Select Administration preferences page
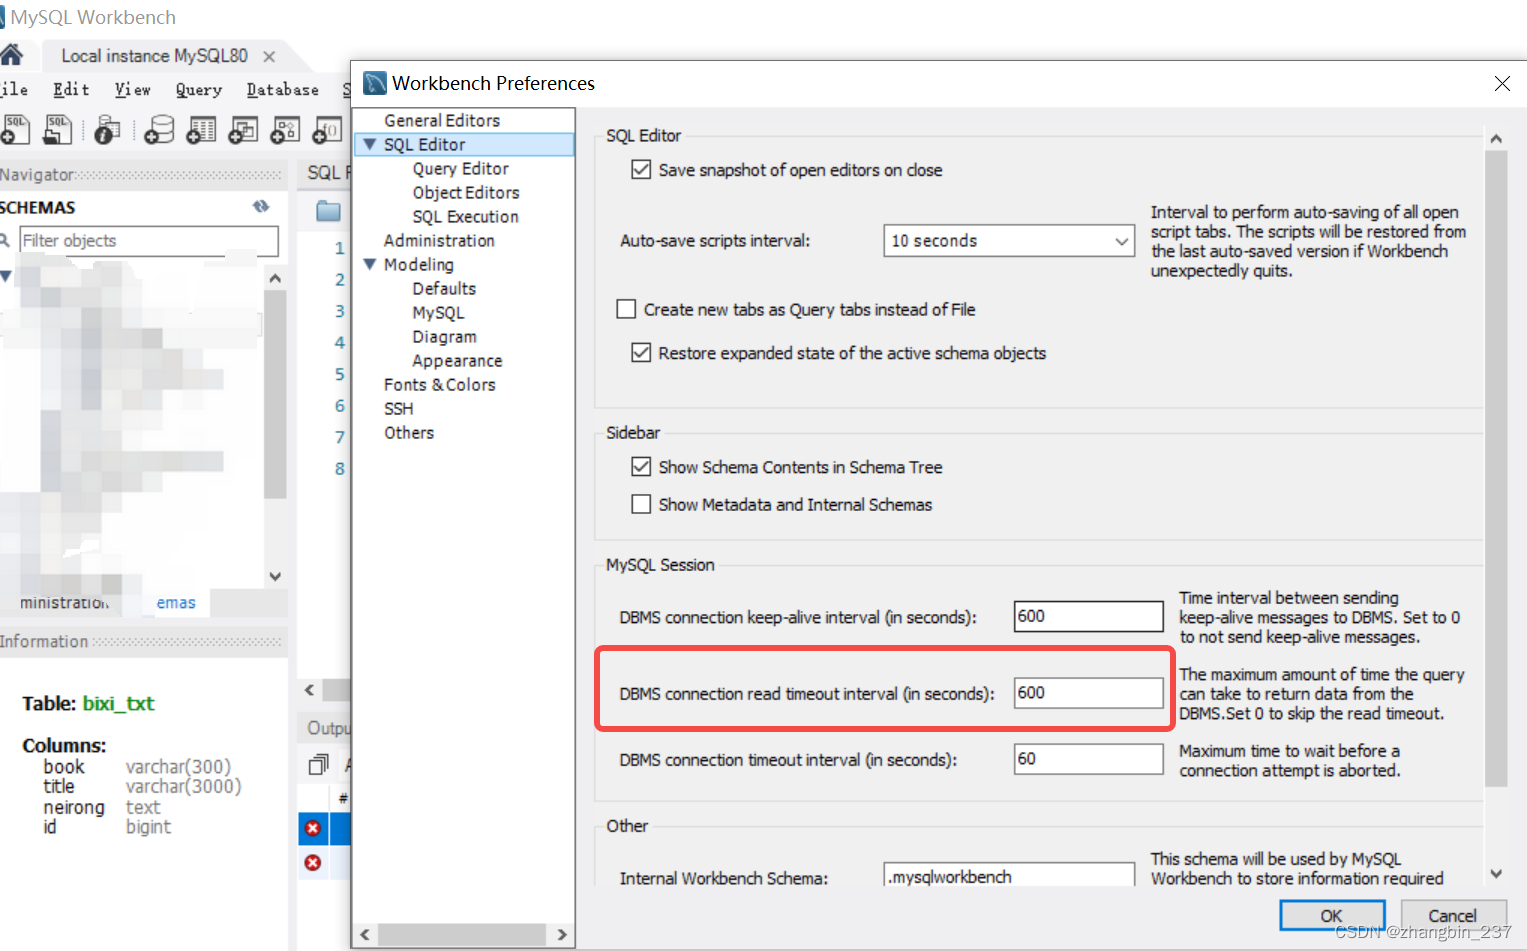The height and width of the screenshot is (951, 1527). coord(439,240)
